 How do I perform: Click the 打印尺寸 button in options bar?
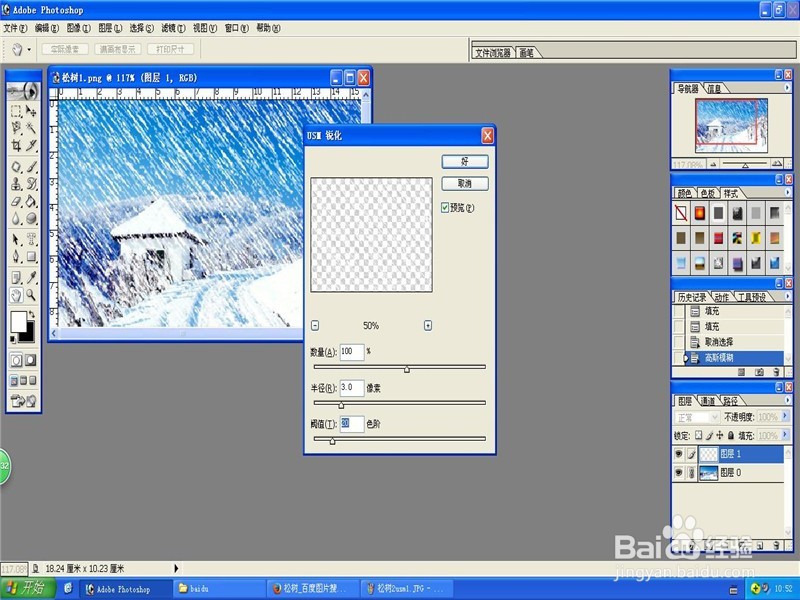click(170, 49)
